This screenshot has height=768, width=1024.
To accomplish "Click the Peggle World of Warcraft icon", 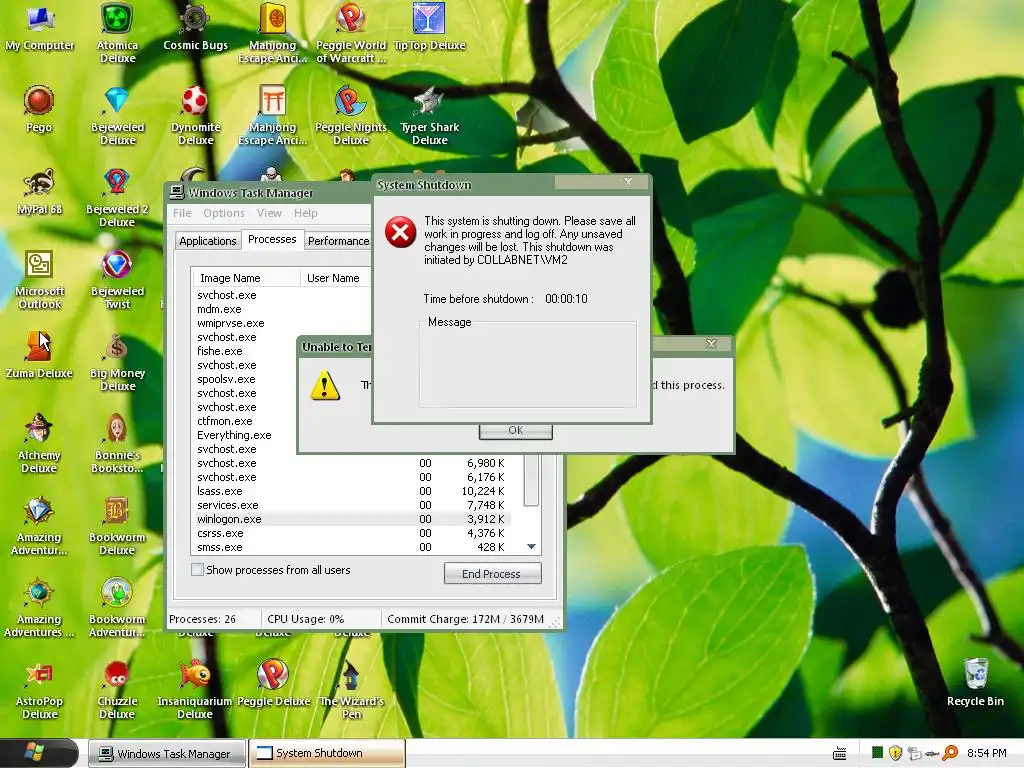I will (351, 33).
